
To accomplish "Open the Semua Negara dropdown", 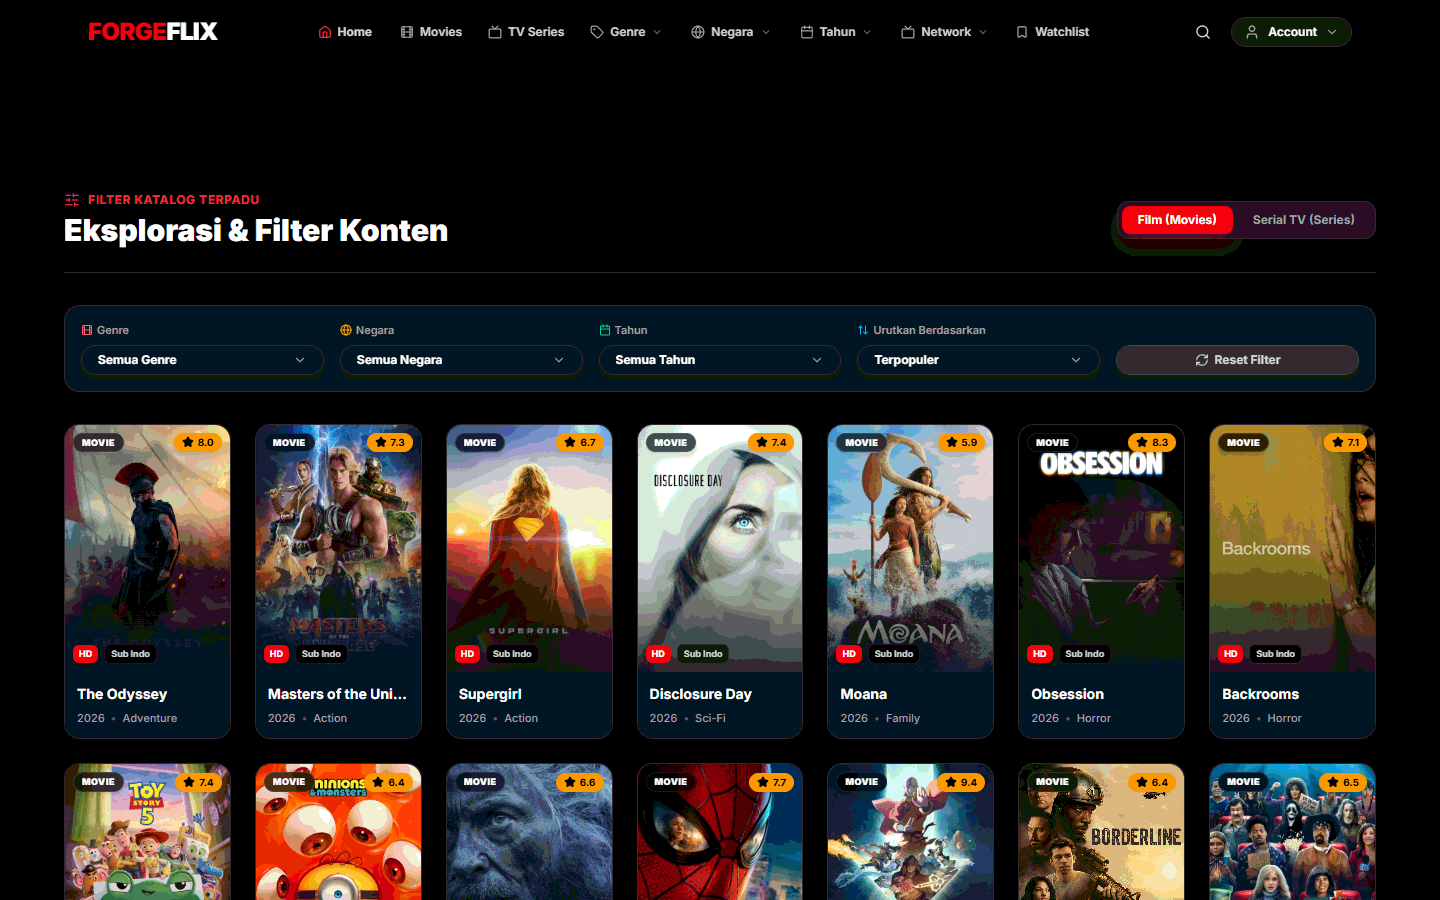I will click(461, 360).
